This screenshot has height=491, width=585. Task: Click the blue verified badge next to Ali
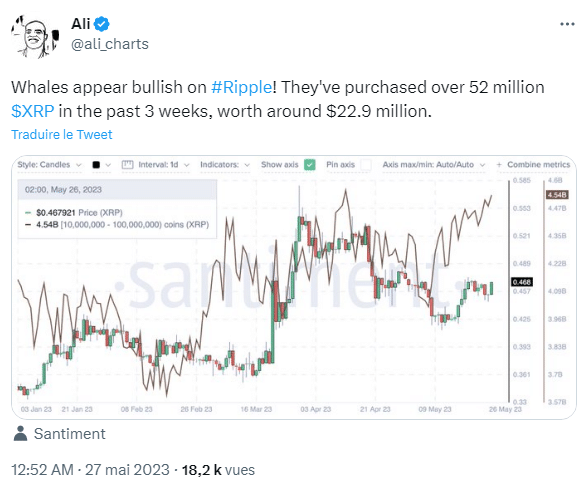pos(101,24)
